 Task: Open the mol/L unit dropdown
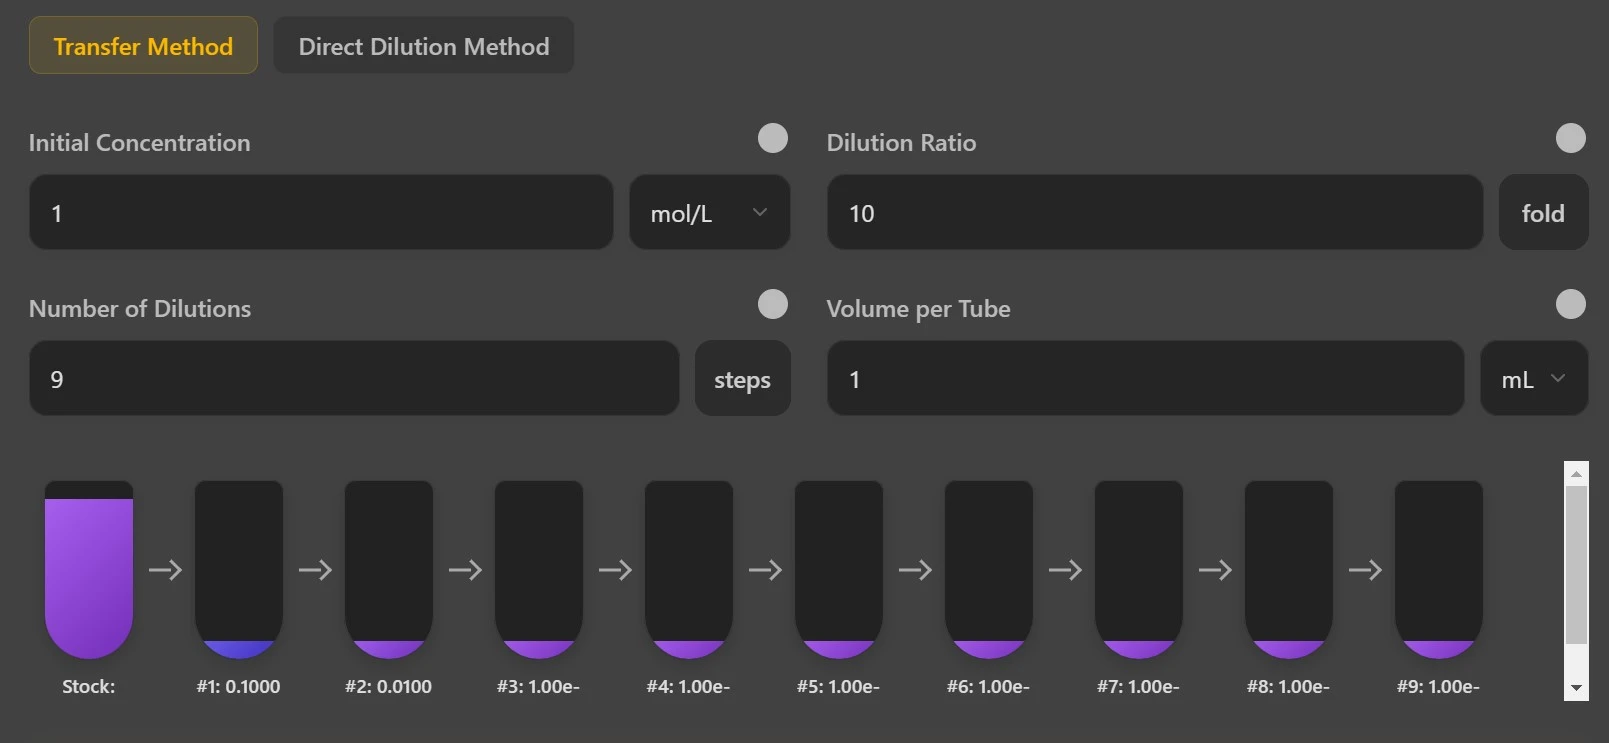(x=709, y=212)
